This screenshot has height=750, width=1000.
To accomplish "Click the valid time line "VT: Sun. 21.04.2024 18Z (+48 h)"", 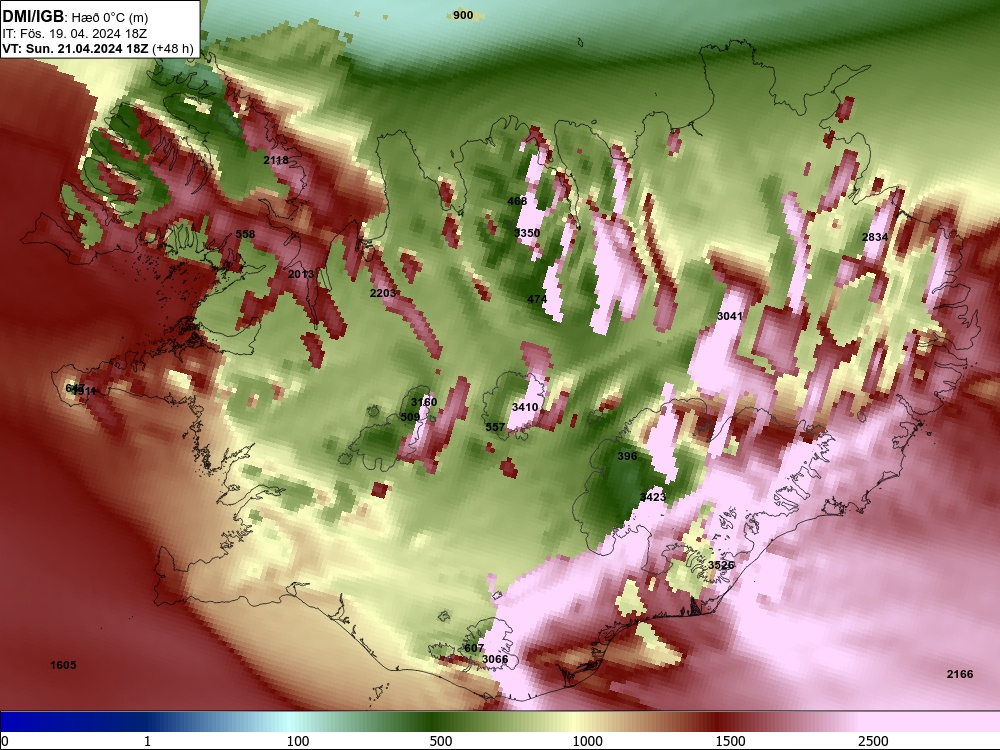I will pos(98,48).
